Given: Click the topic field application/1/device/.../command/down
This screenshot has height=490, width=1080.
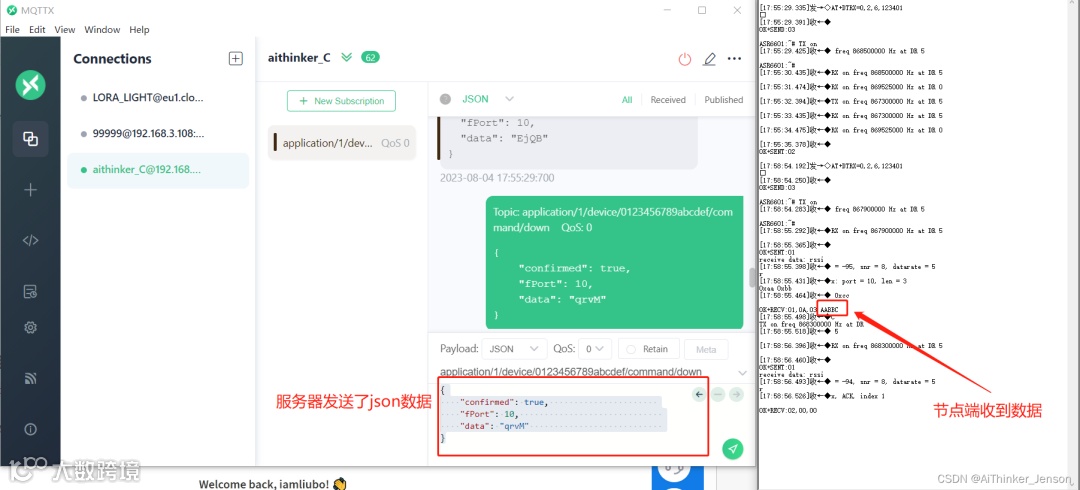Looking at the screenshot, I should coord(571,372).
